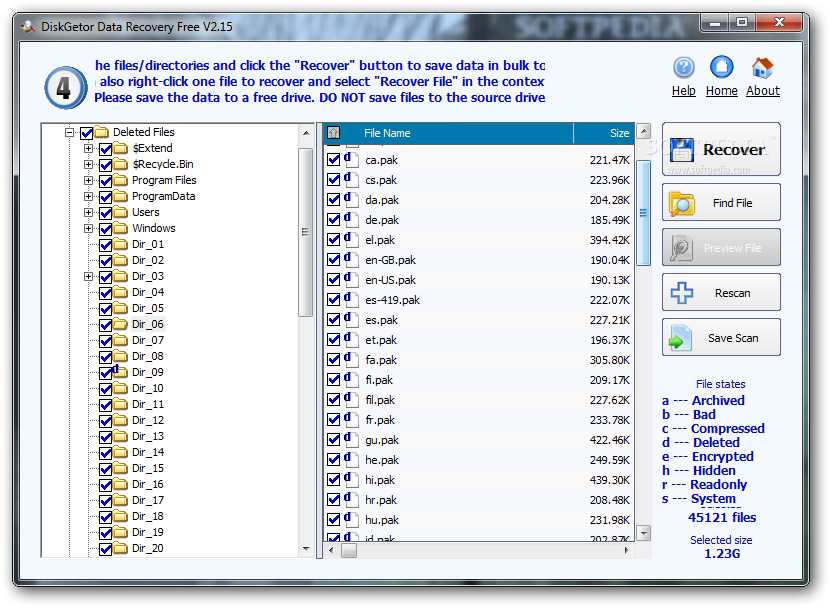Click the horizontal scroll right arrow
The width and height of the screenshot is (830, 607).
(x=627, y=550)
